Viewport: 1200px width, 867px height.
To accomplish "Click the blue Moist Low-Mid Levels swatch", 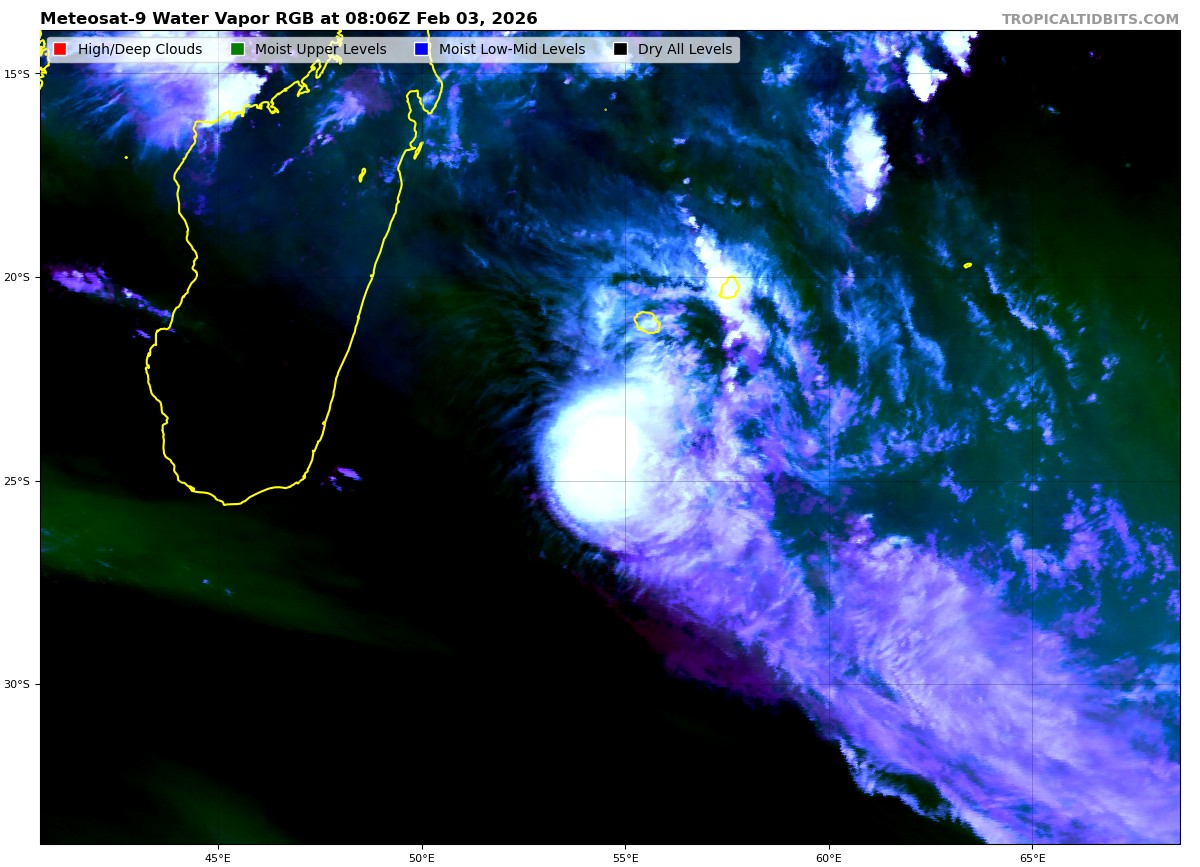I will 421,49.
